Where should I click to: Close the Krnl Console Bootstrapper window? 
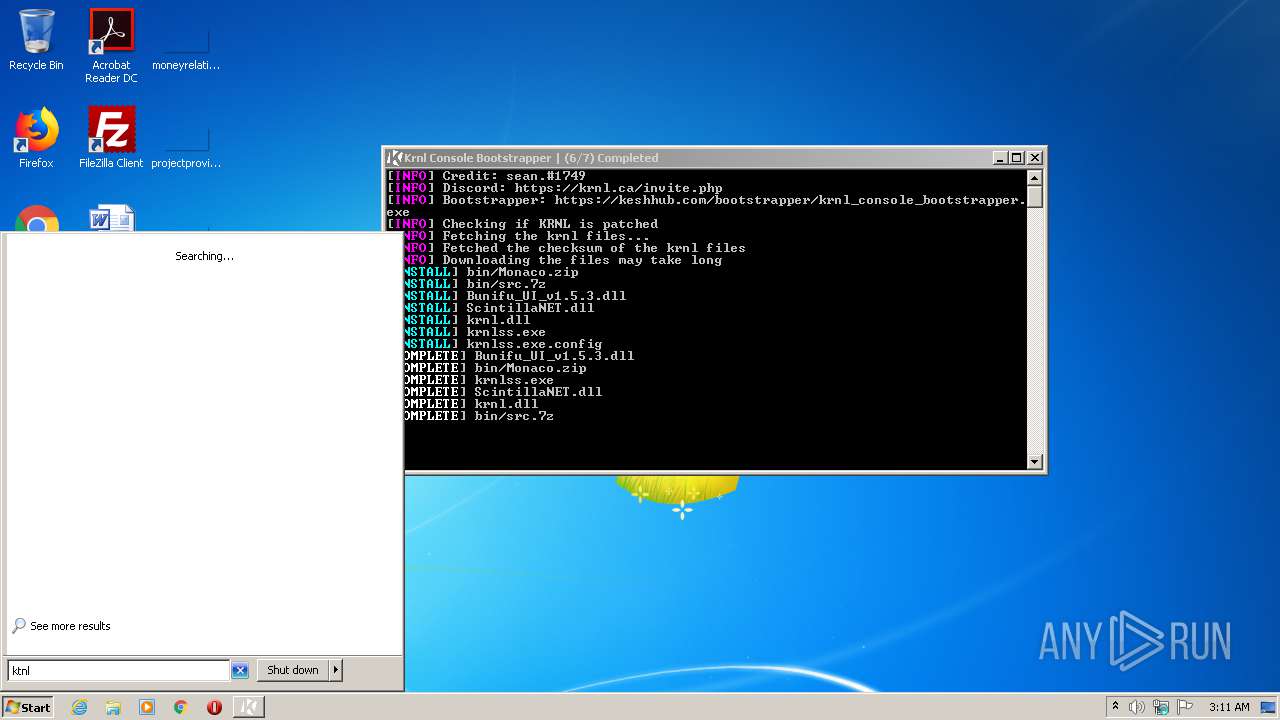tap(1035, 158)
